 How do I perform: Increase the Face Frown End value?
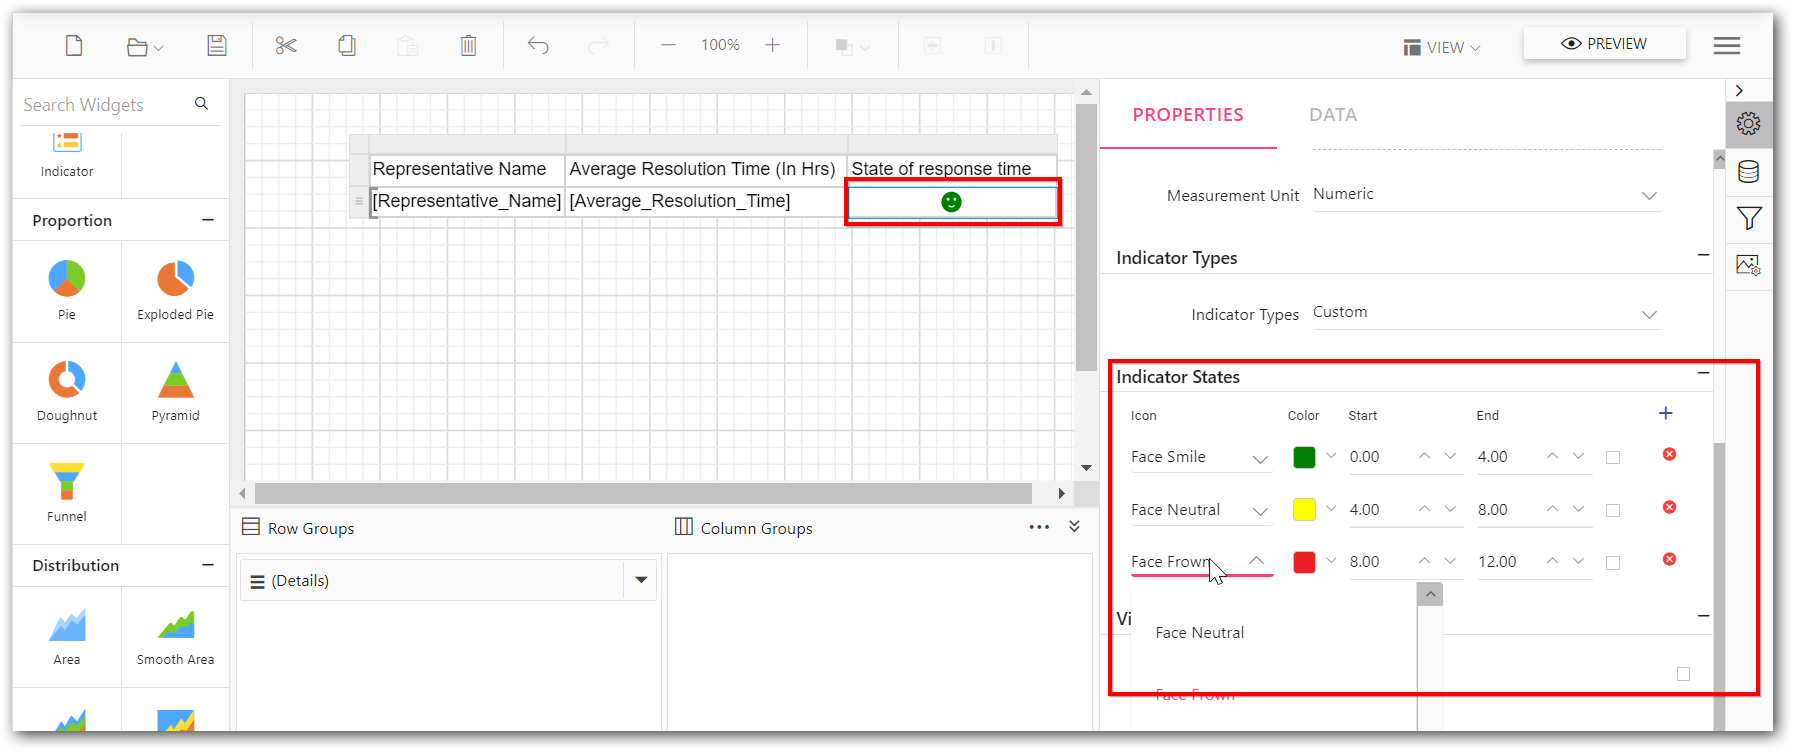pyautogui.click(x=1552, y=561)
